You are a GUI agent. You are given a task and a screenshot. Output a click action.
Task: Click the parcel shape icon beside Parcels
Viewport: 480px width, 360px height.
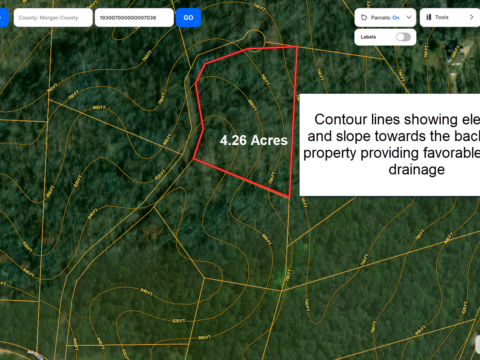tap(364, 17)
